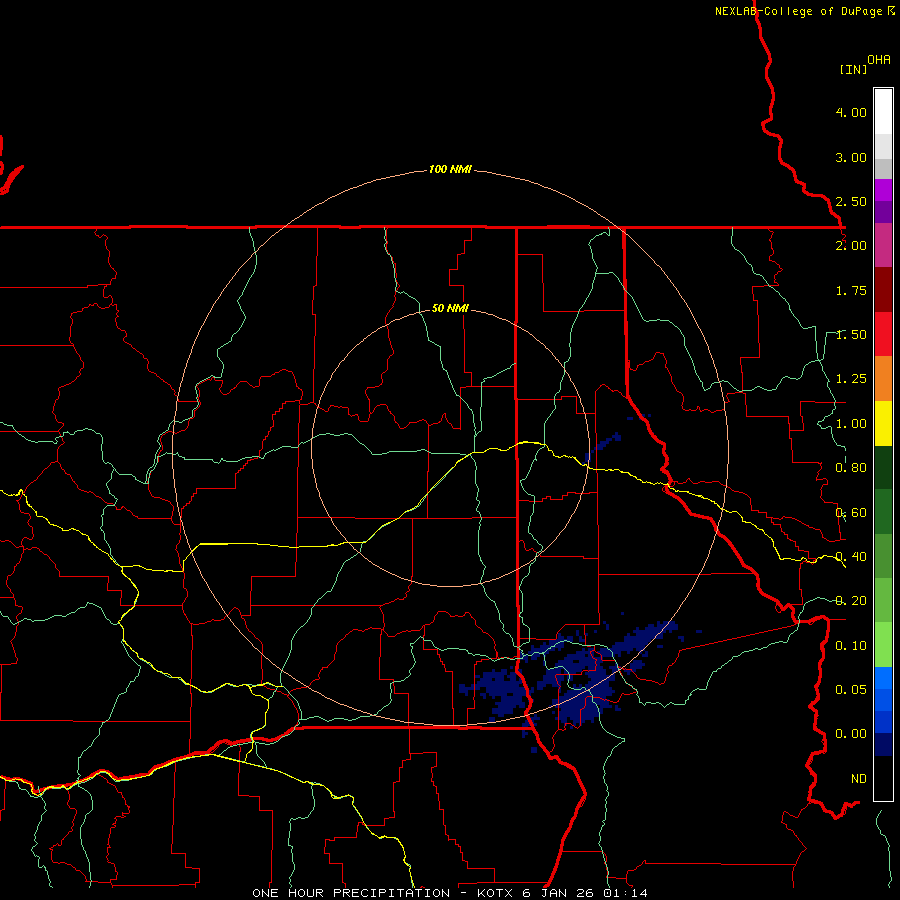Click the magenta legend swatch beside 2.50
This screenshot has width=900, height=900.
883,190
